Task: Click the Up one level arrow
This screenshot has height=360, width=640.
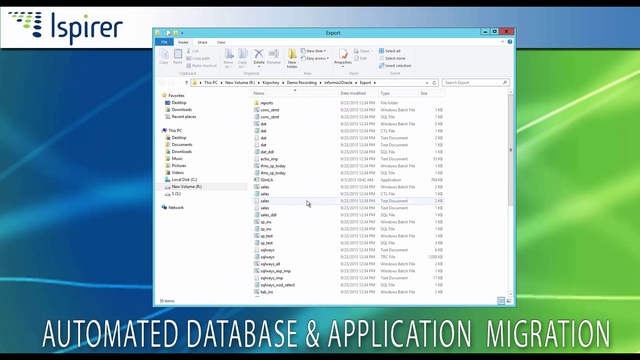Action: (x=187, y=82)
